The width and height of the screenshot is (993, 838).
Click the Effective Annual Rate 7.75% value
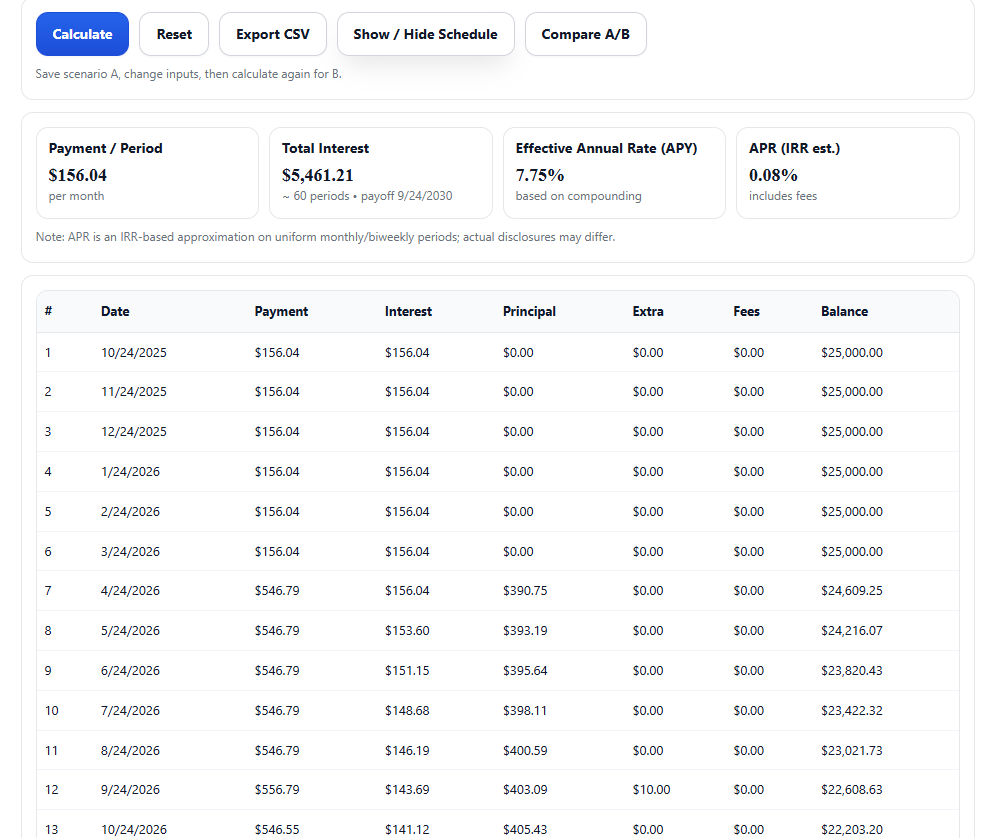click(540, 175)
